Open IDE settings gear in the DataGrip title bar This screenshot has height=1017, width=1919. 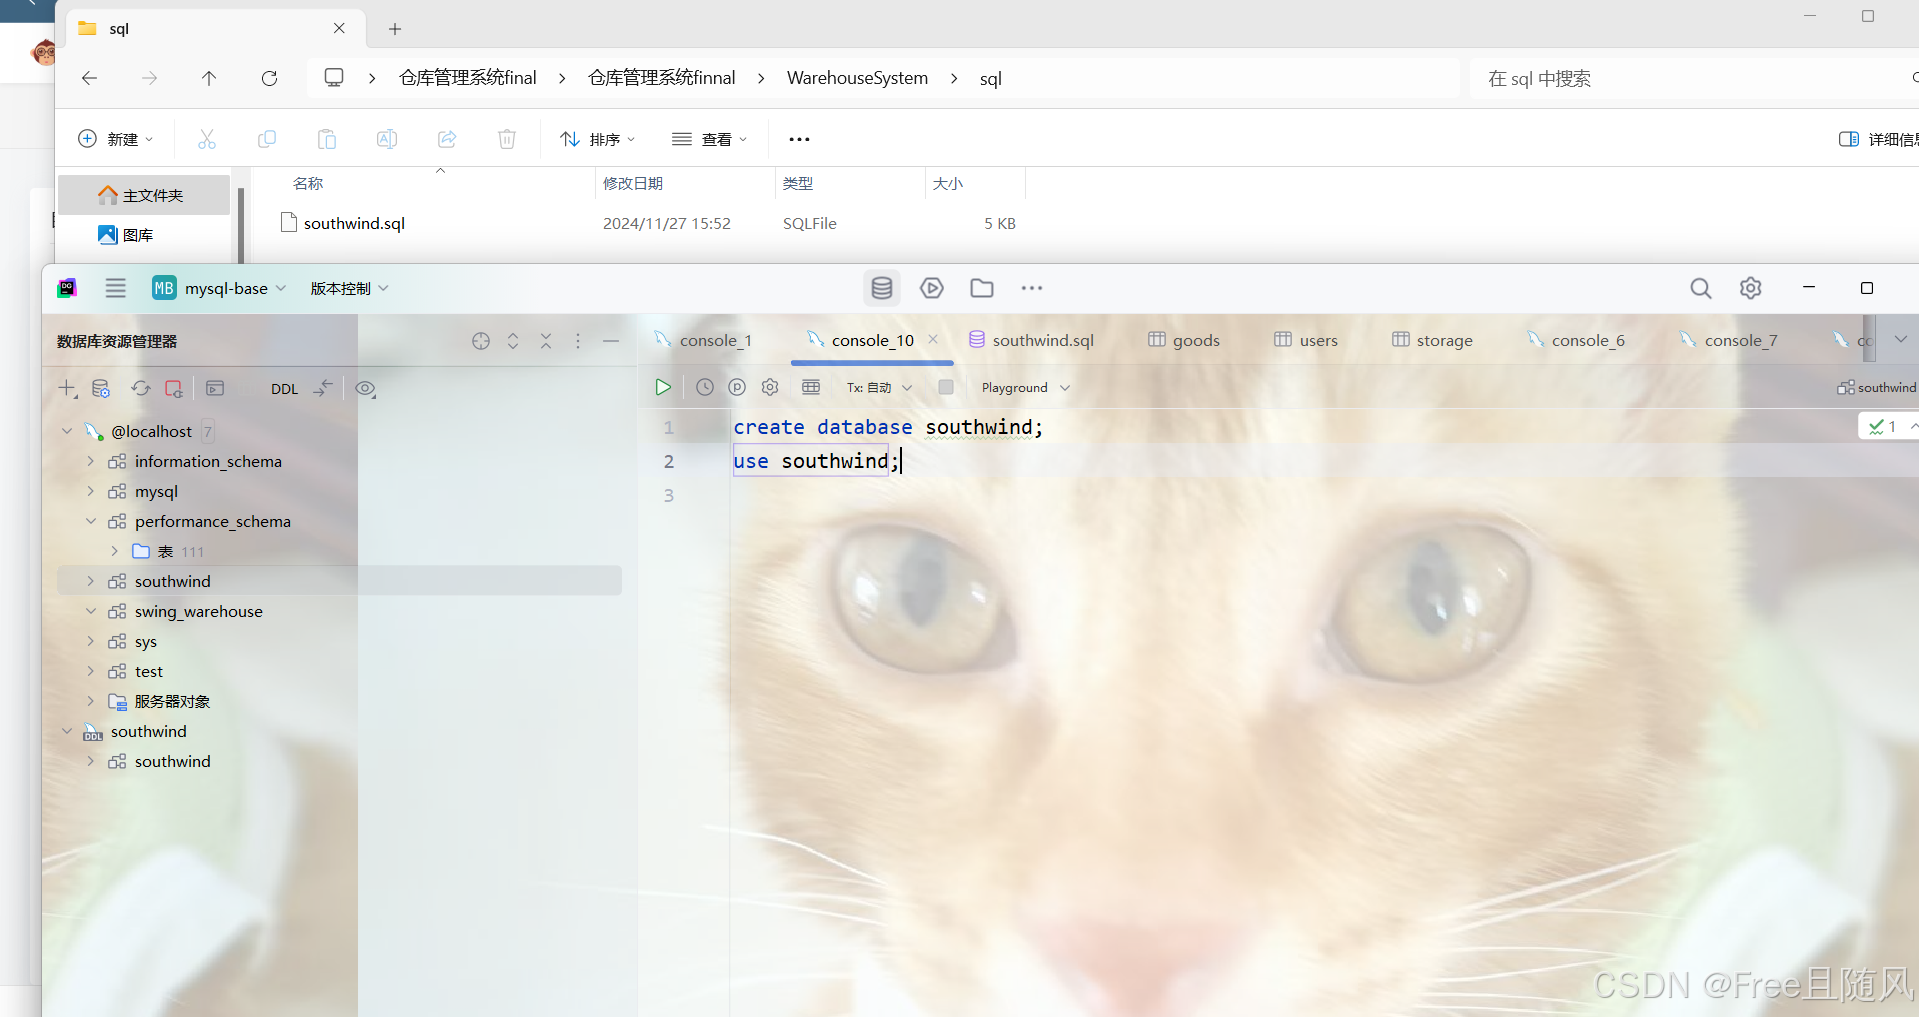[1750, 288]
